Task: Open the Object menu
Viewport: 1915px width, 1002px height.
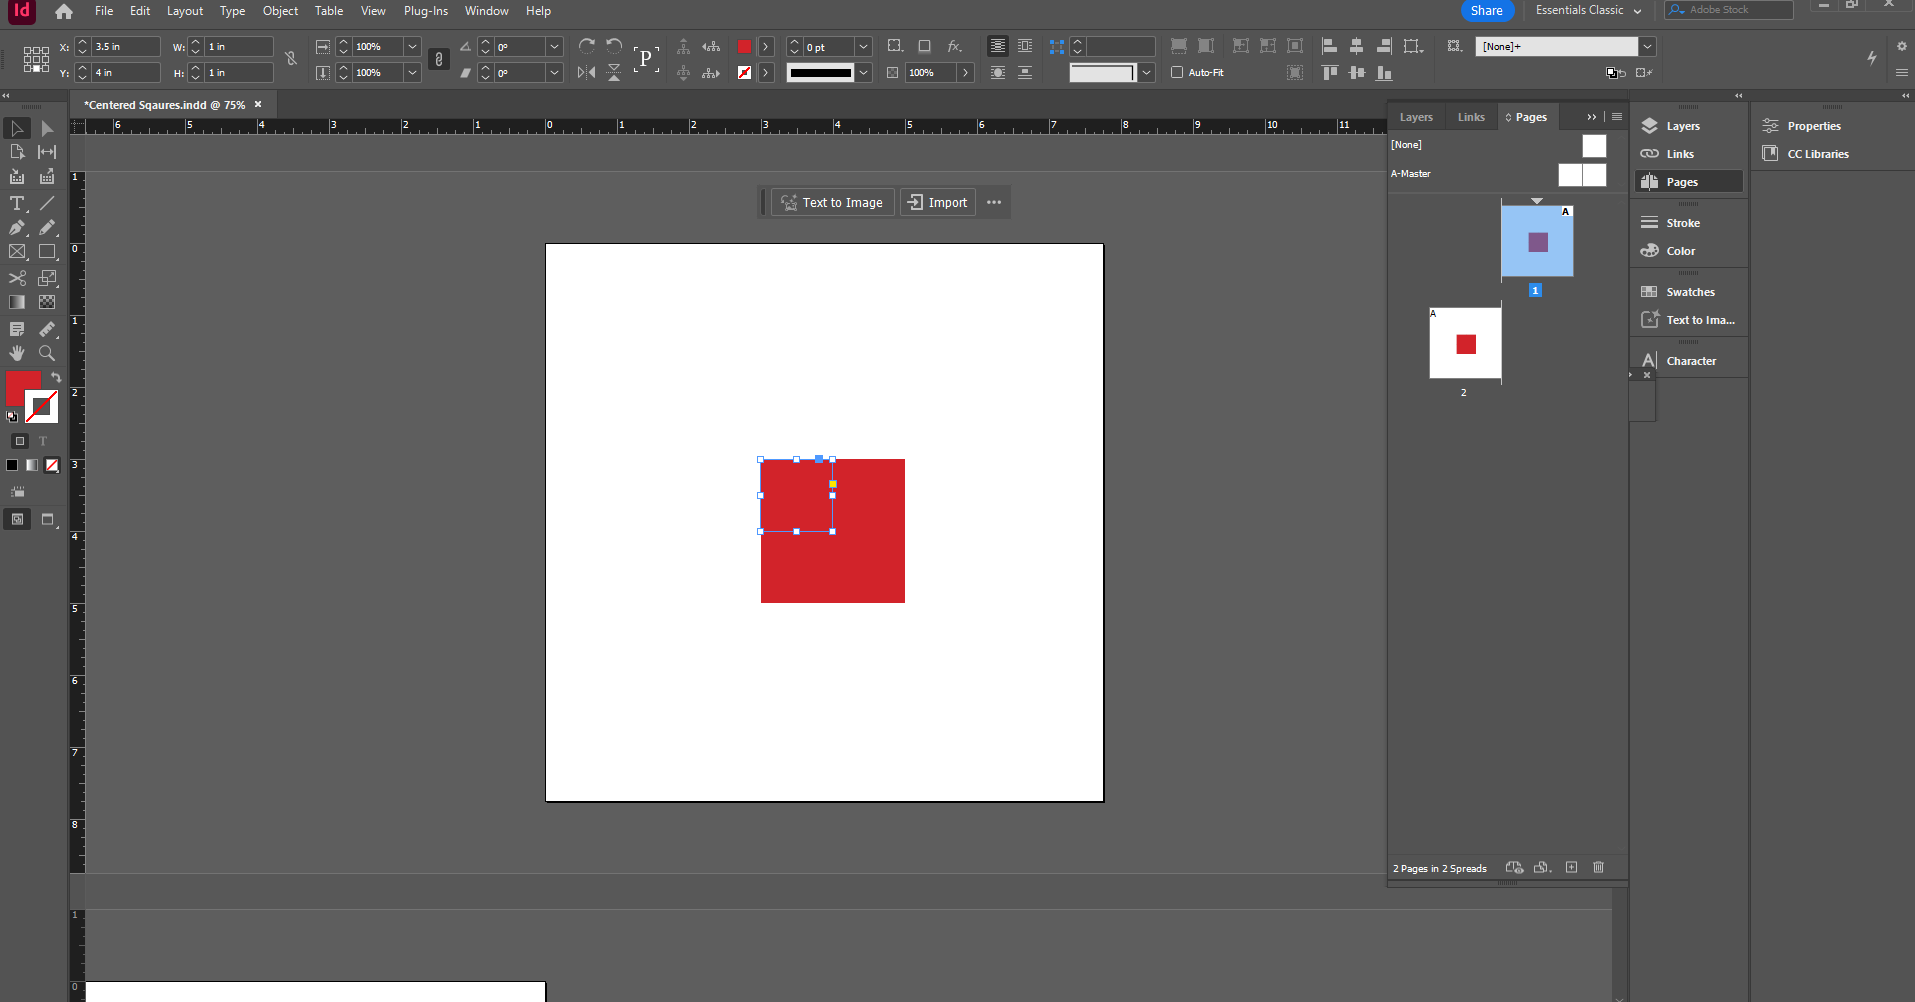Action: click(280, 11)
